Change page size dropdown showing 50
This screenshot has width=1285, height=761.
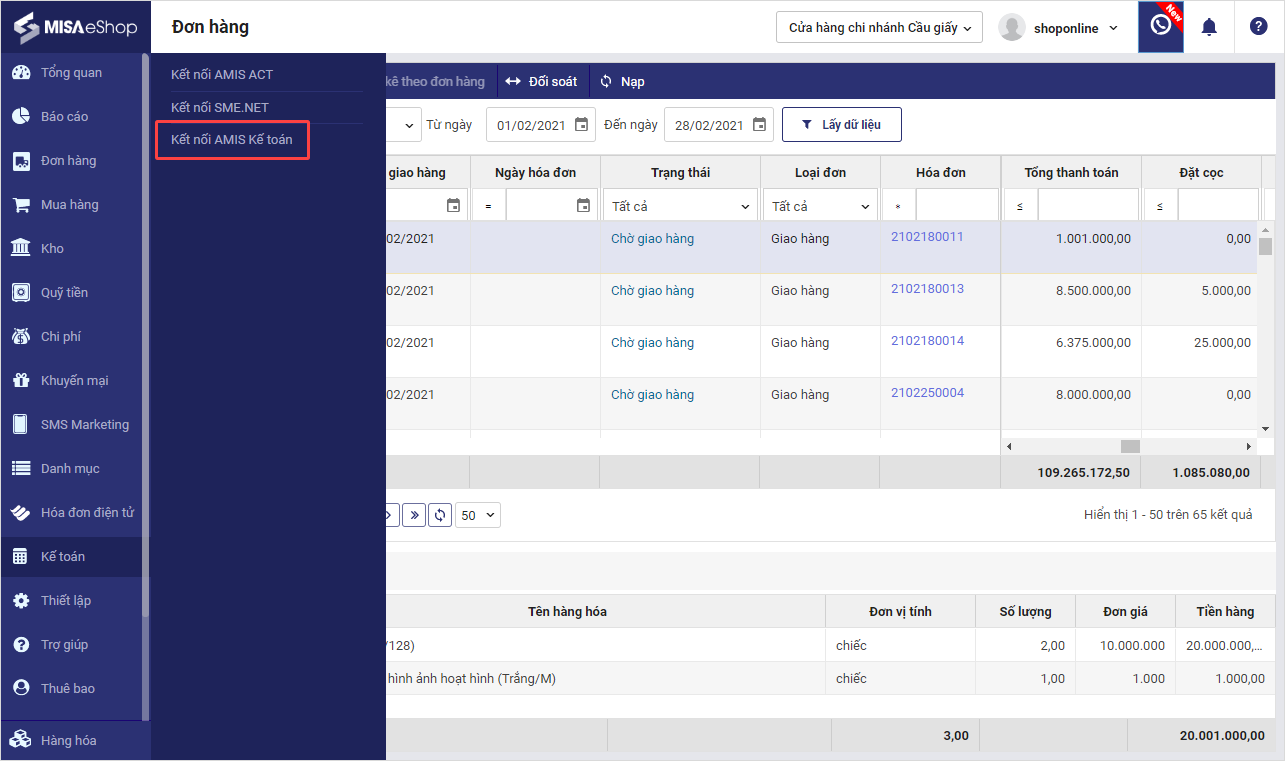tap(478, 515)
